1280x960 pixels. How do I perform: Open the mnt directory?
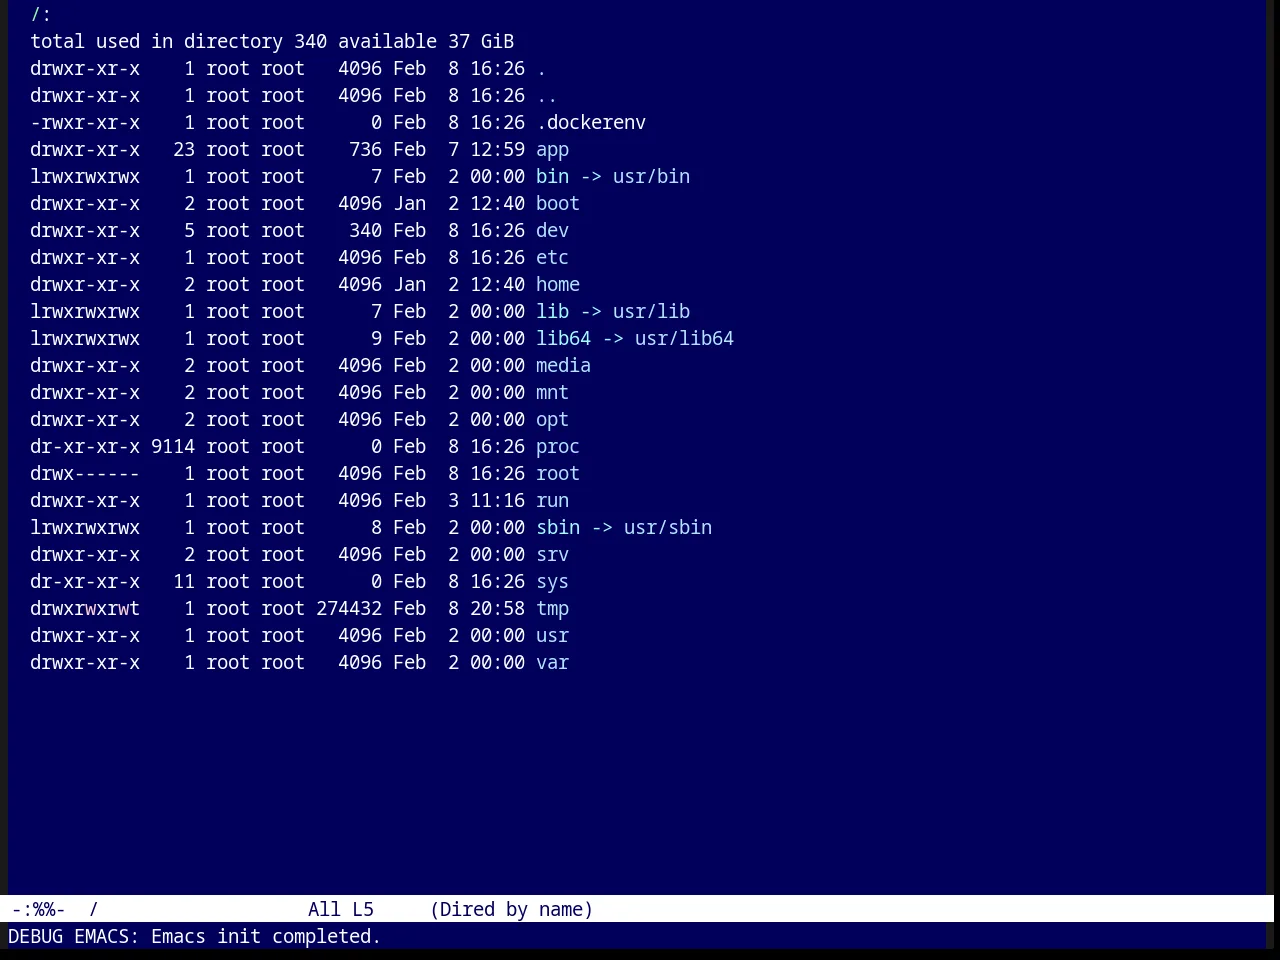point(552,393)
